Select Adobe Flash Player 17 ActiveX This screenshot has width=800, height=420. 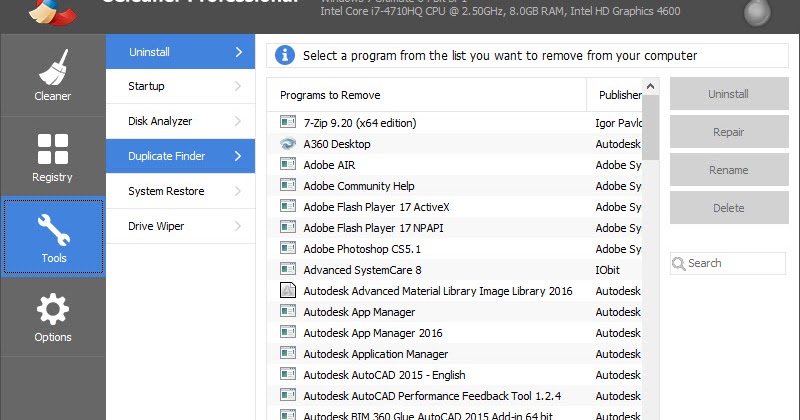pyautogui.click(x=454, y=207)
